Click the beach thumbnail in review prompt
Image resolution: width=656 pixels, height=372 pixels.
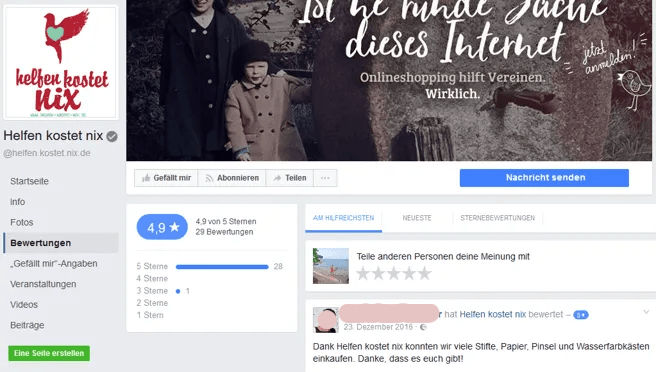(331, 266)
